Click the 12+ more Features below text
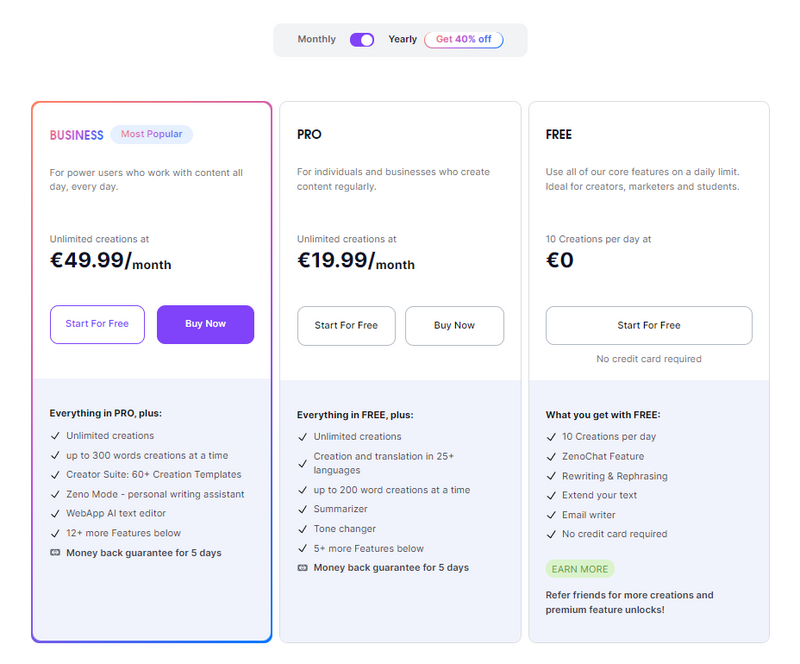This screenshot has width=800, height=664. (x=124, y=533)
